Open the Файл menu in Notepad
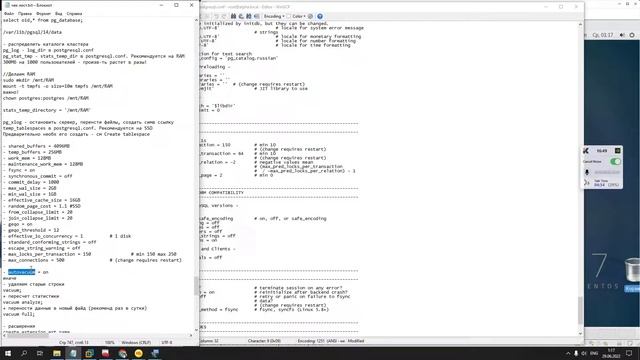The height and width of the screenshot is (360, 640). tap(9, 13)
